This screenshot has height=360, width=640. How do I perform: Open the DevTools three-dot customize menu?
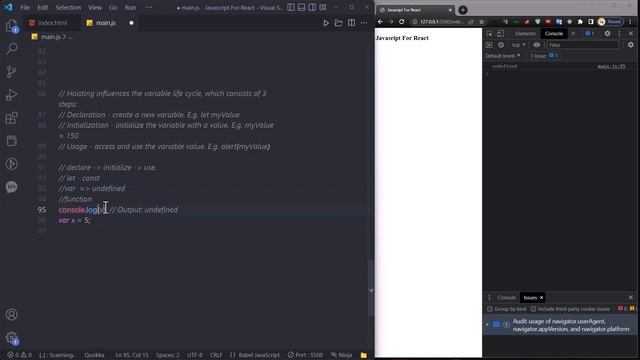pos(619,33)
